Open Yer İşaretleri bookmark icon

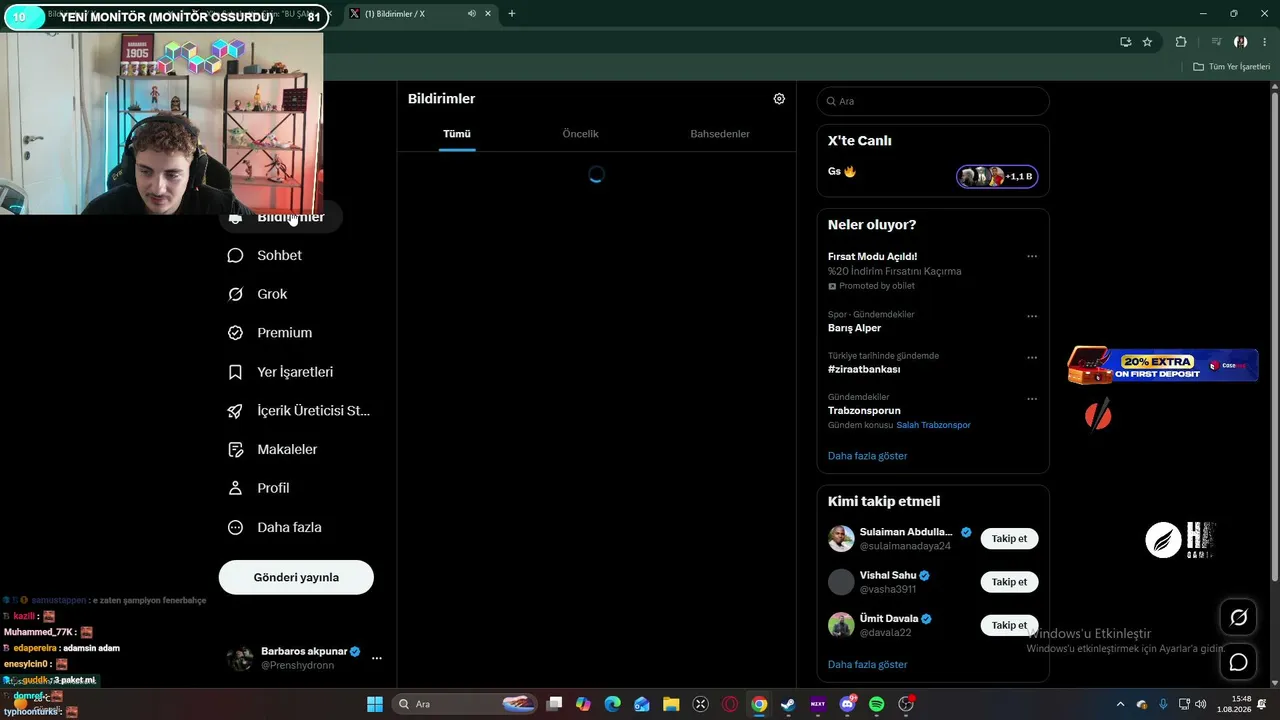coord(235,372)
